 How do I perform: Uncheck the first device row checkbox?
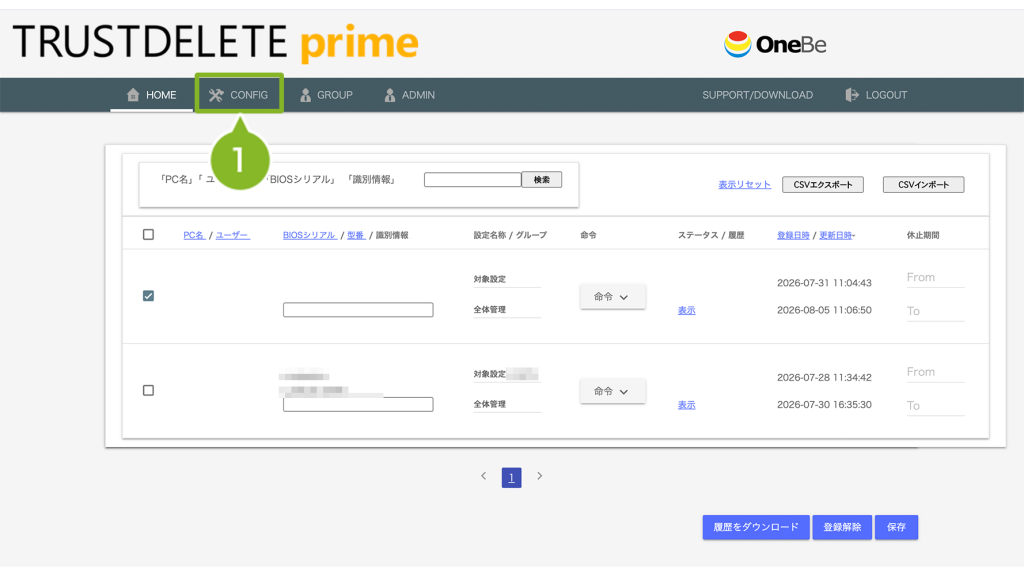pyautogui.click(x=148, y=296)
